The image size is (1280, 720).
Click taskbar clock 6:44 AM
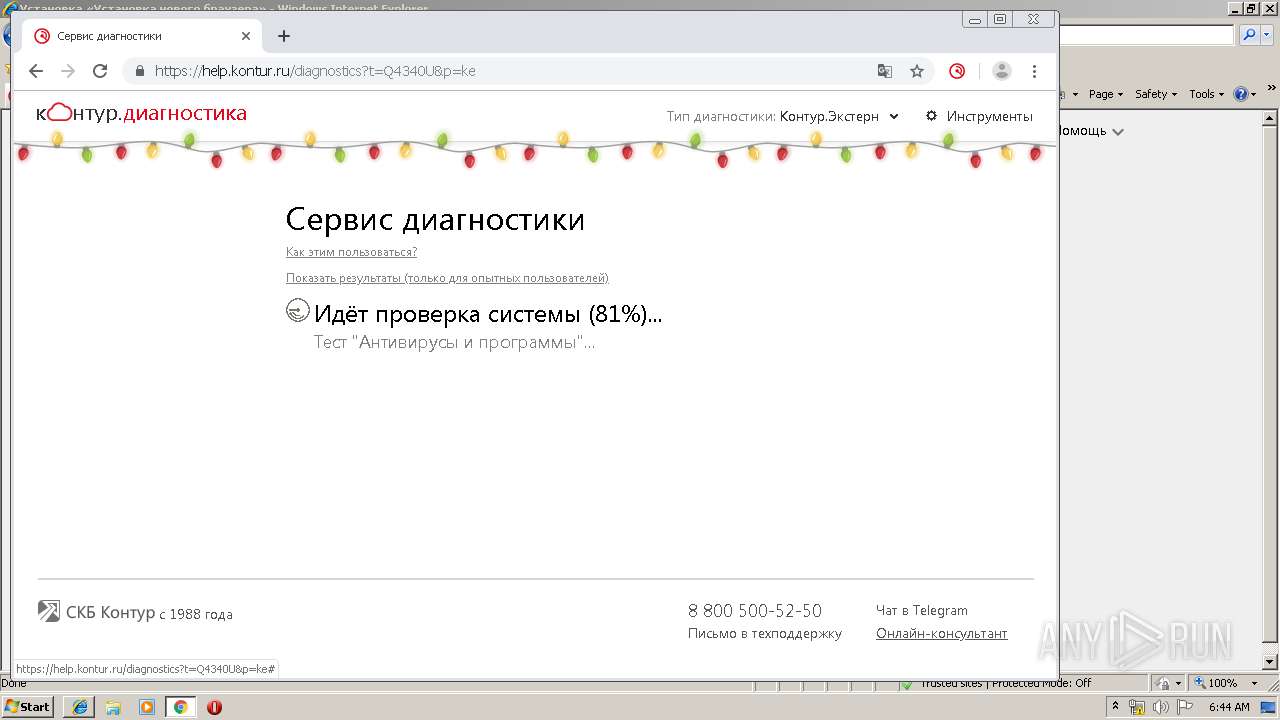coord(1229,707)
